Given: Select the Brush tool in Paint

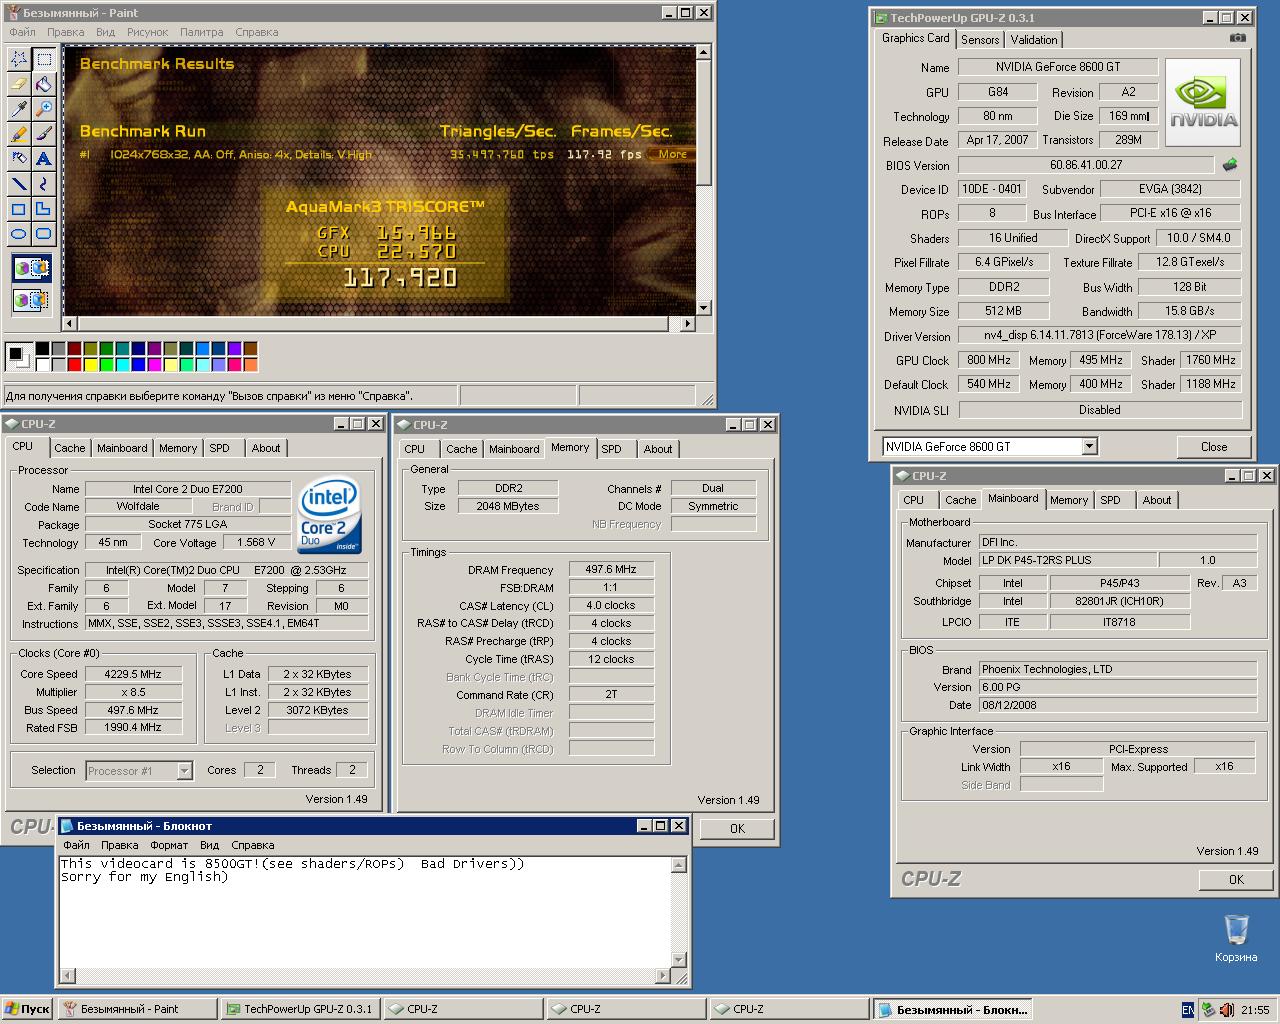Looking at the screenshot, I should [x=44, y=134].
